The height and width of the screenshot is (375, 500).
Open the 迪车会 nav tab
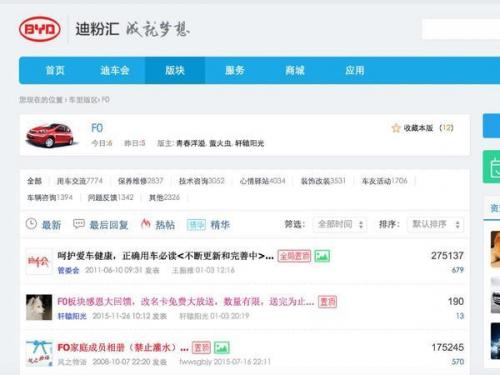115,70
